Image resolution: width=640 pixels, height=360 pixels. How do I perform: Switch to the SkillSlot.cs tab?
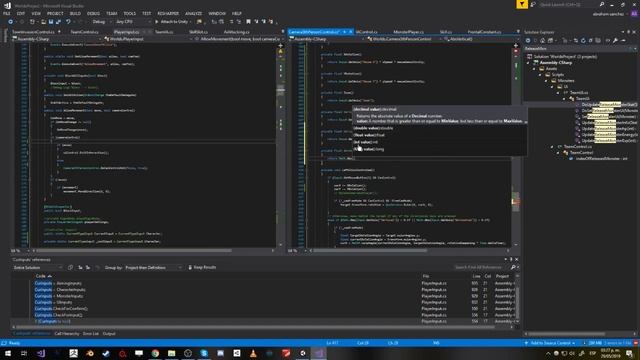pos(198,32)
